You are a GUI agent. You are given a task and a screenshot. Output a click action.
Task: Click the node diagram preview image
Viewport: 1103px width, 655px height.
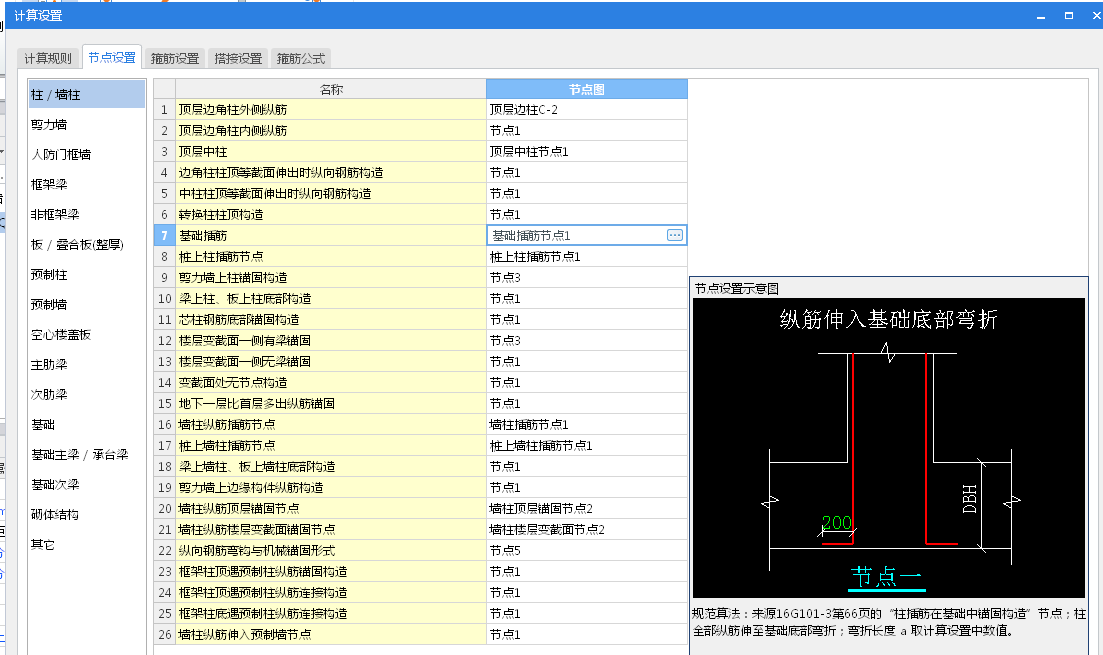pos(889,448)
